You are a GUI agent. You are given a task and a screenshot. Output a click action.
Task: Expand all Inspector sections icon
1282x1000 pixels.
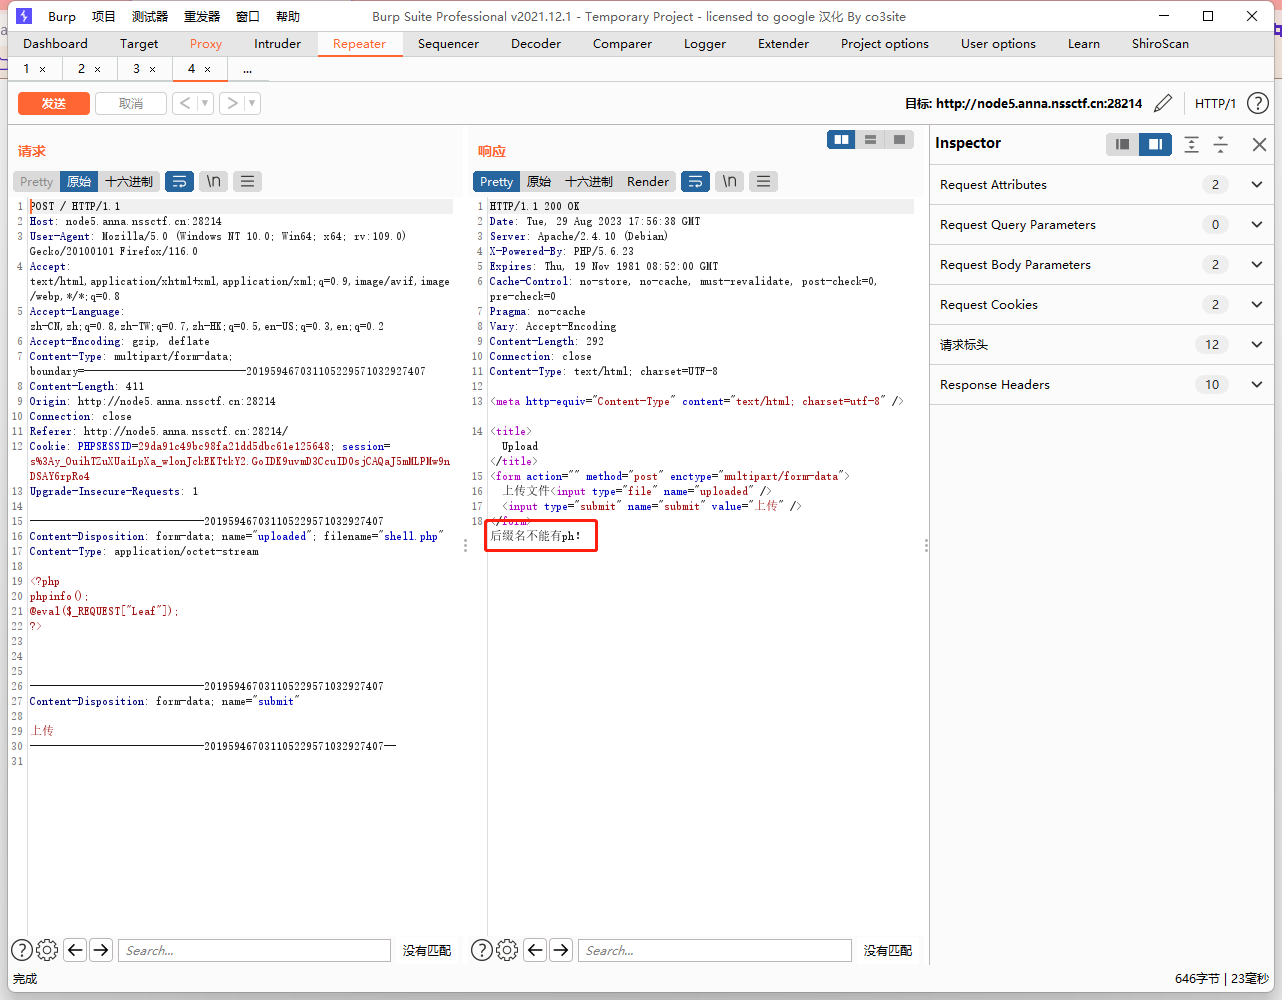[1191, 144]
